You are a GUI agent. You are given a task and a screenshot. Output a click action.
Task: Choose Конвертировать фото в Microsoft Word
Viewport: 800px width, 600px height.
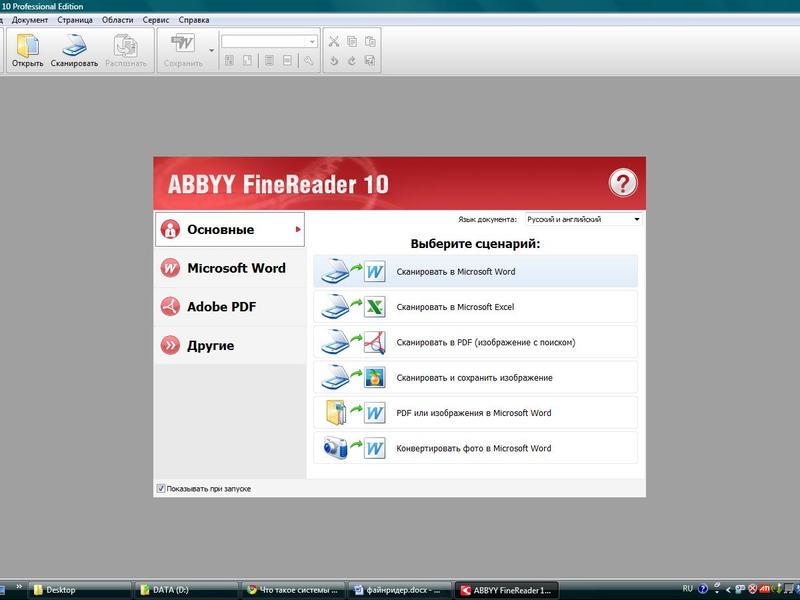[476, 448]
